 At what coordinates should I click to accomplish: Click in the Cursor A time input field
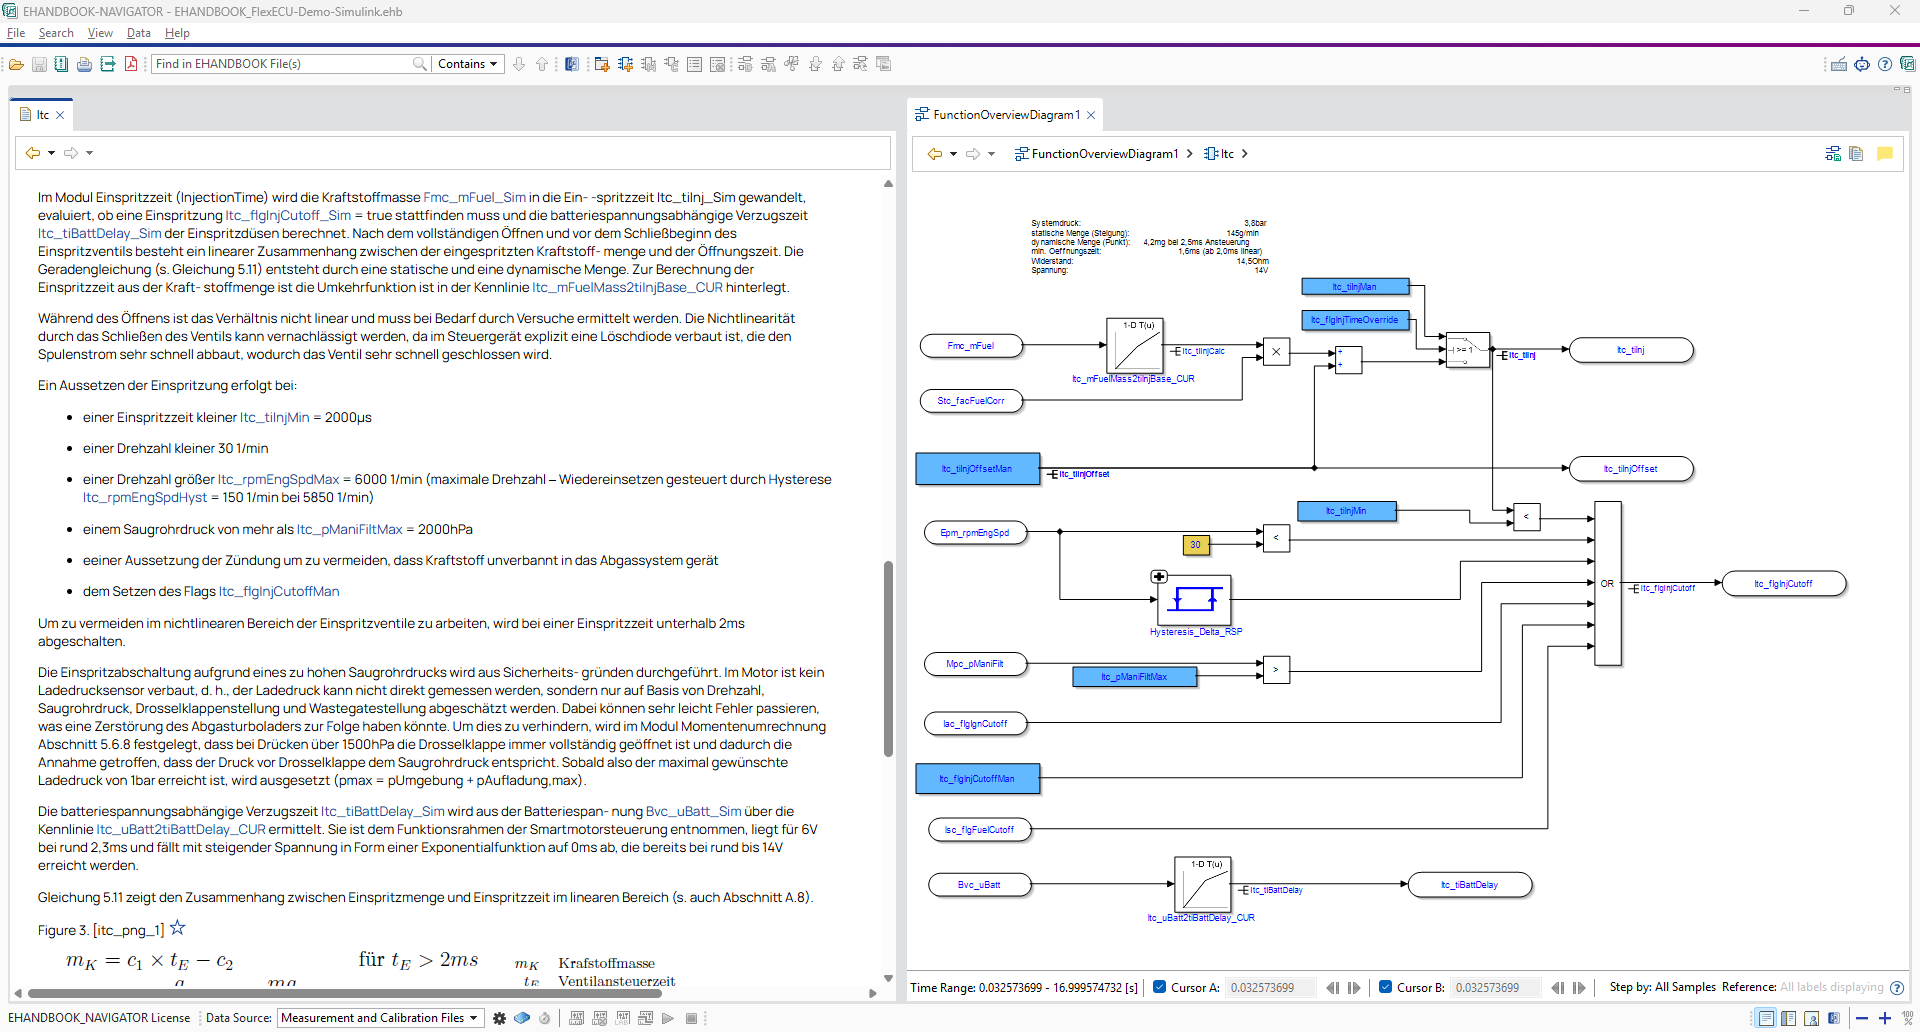(x=1268, y=987)
